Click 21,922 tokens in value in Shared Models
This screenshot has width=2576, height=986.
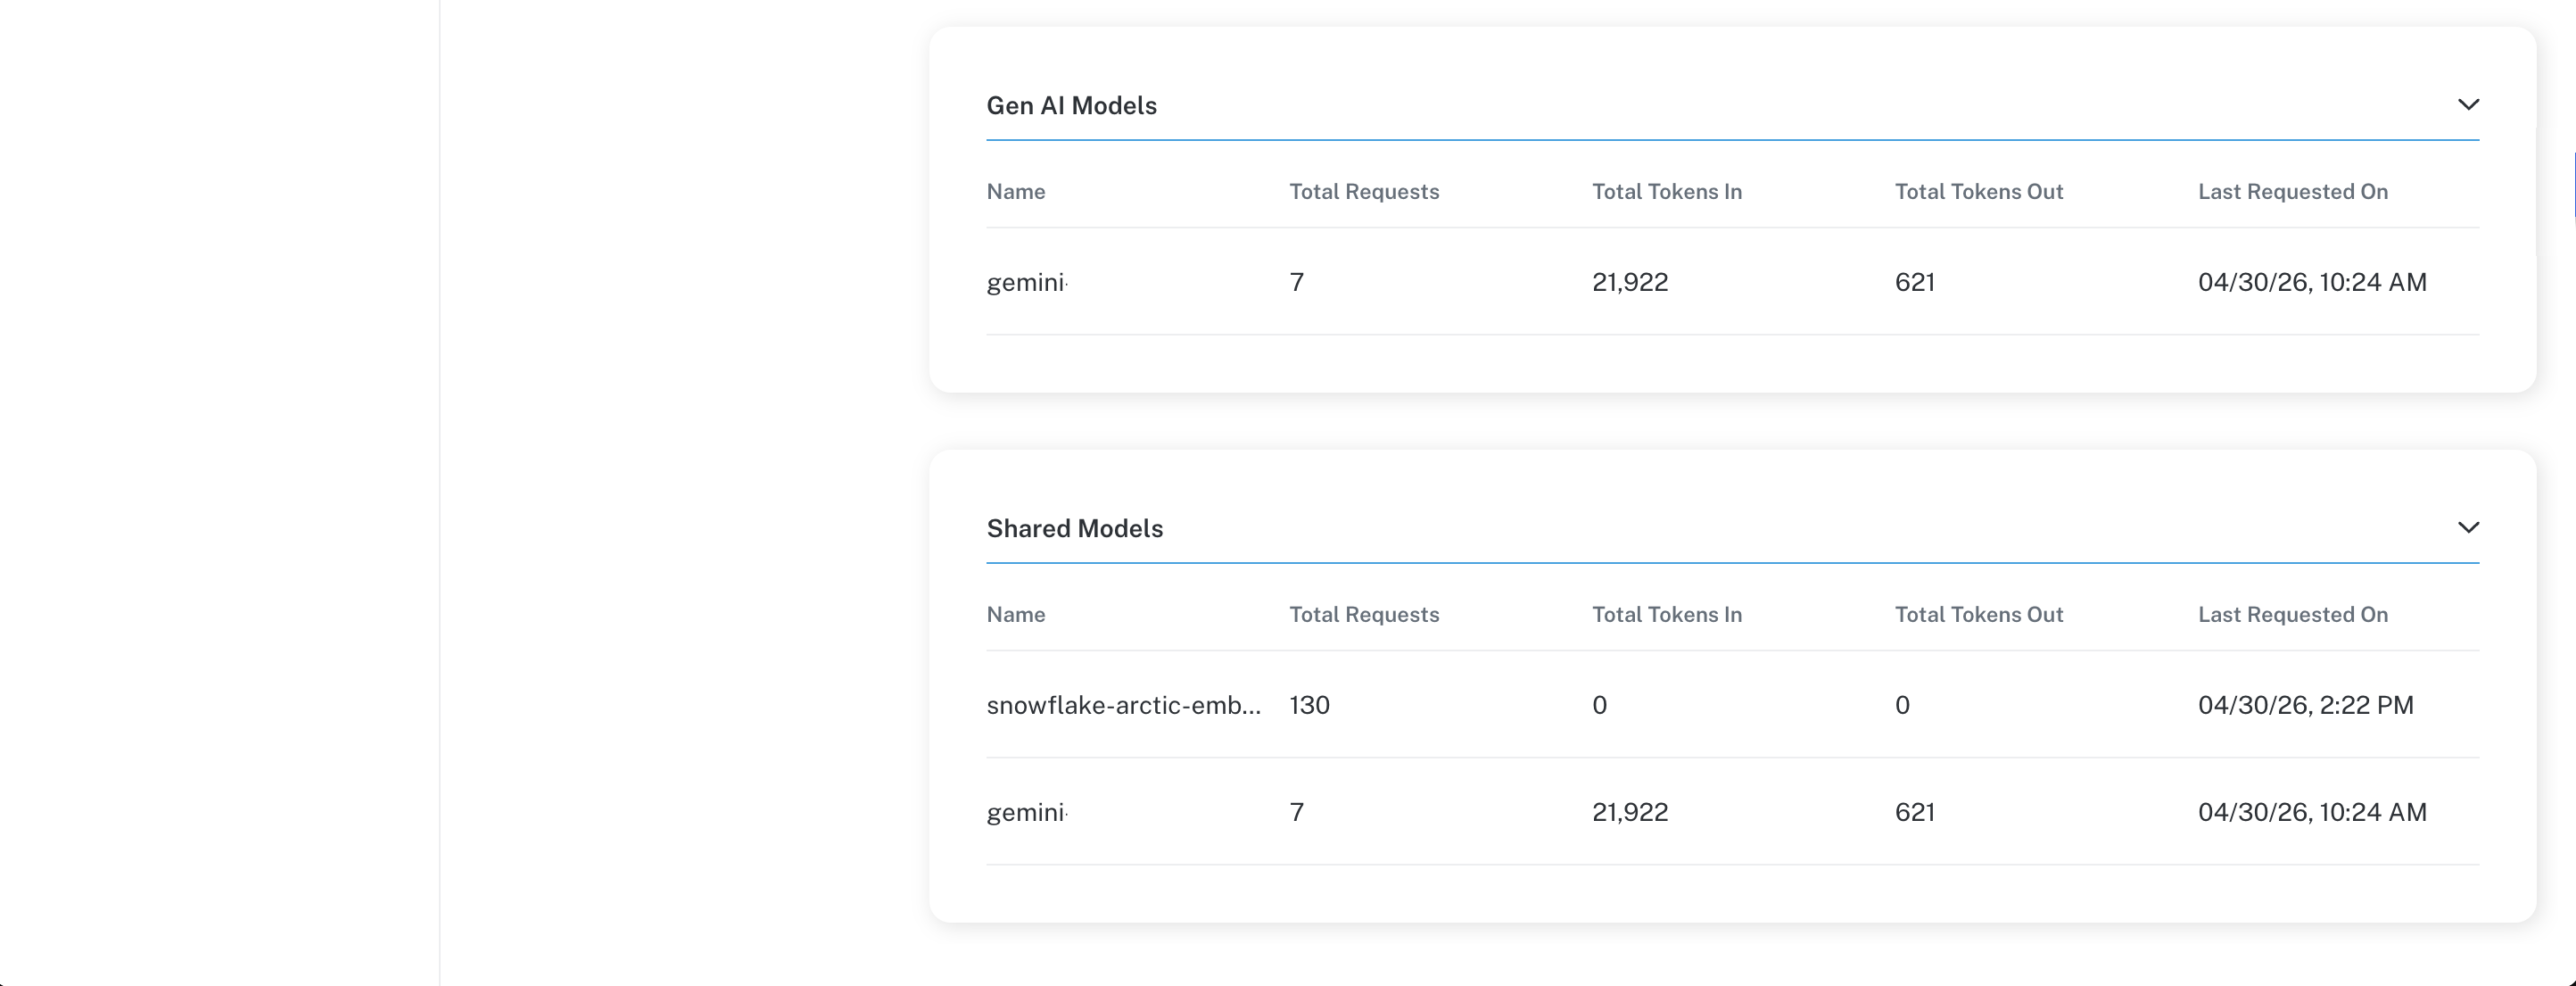1630,812
